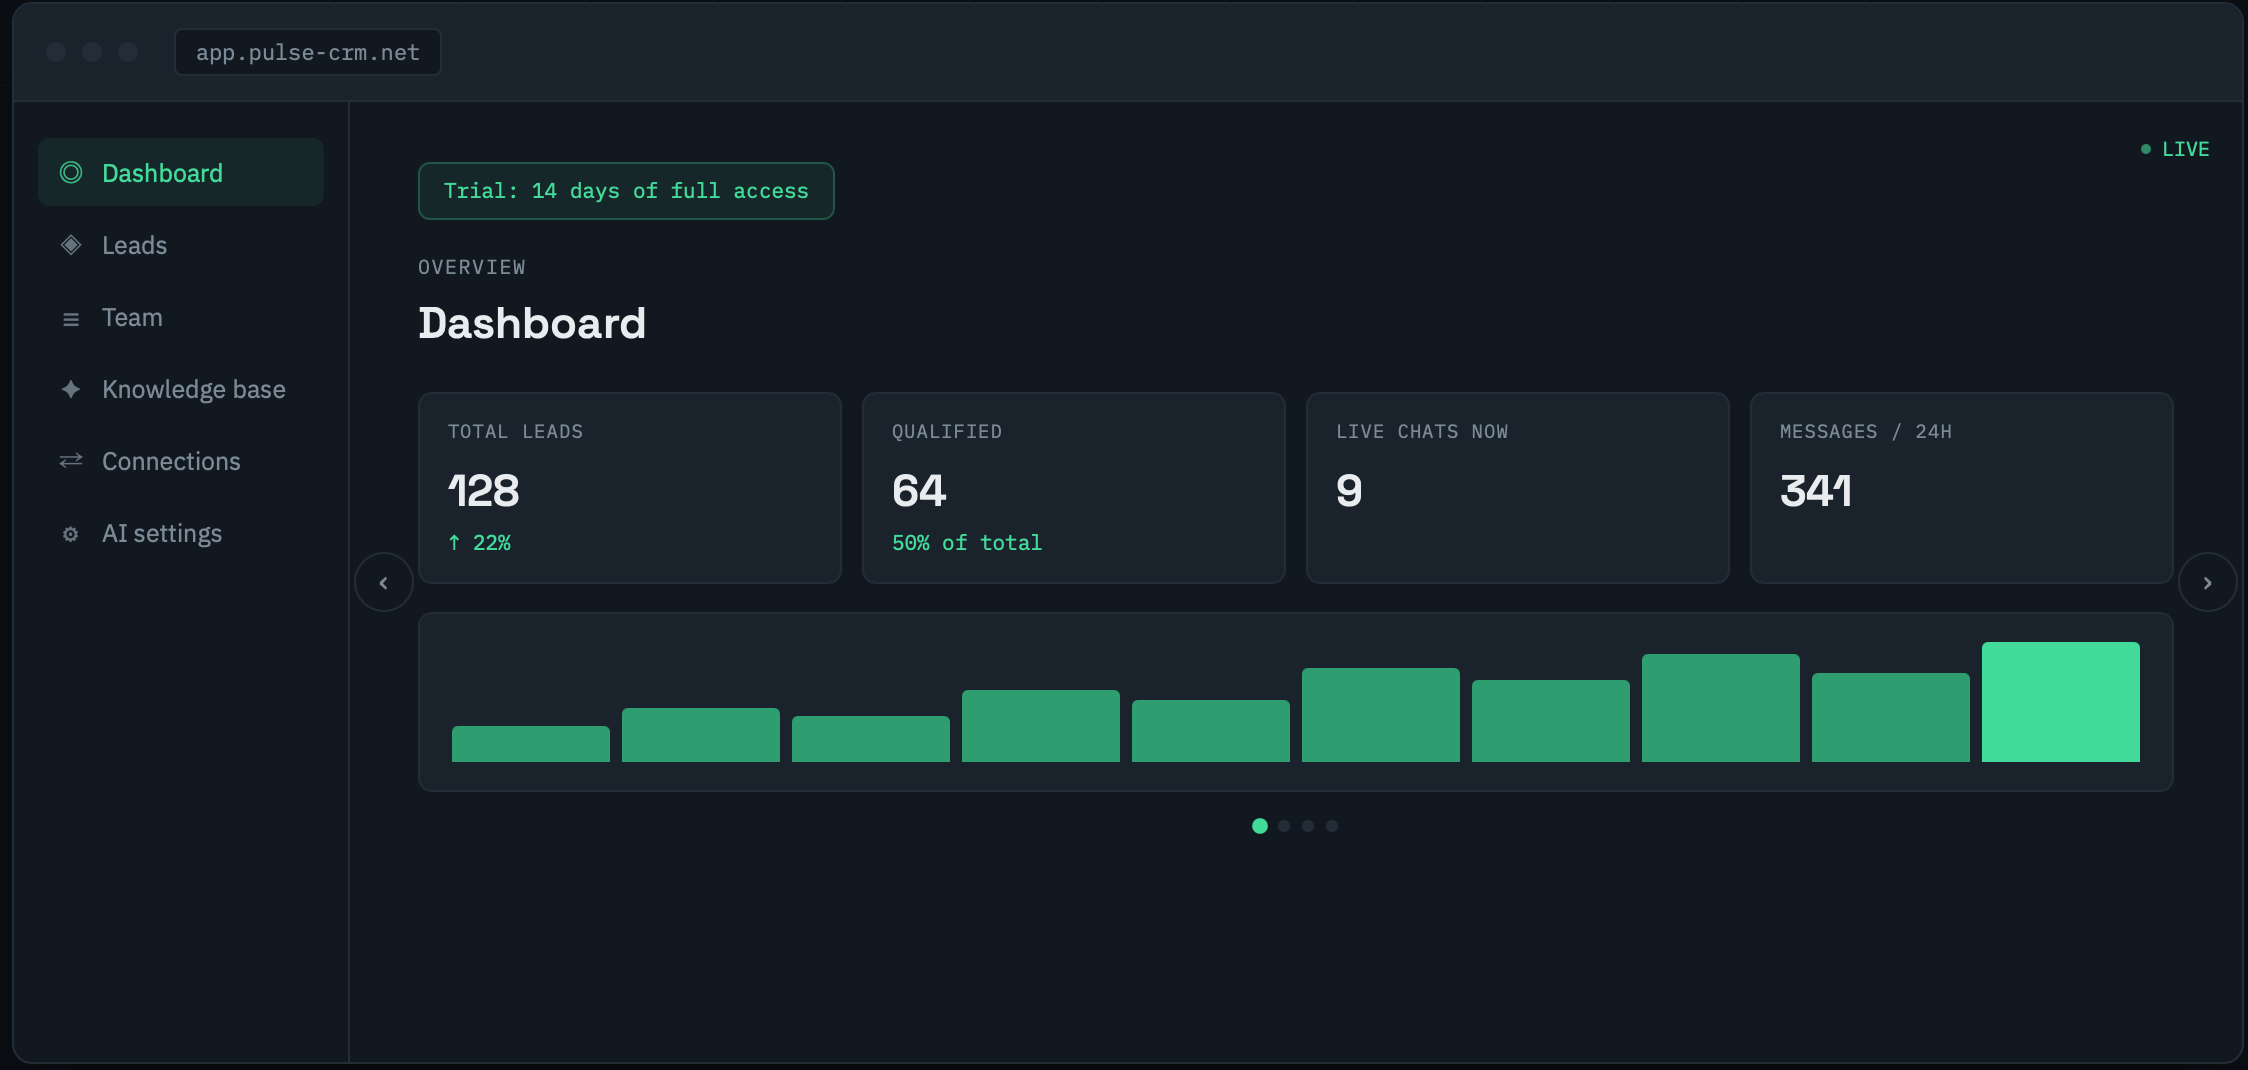Advance carousel with right chevron arrow
The height and width of the screenshot is (1070, 2248).
pos(2208,582)
